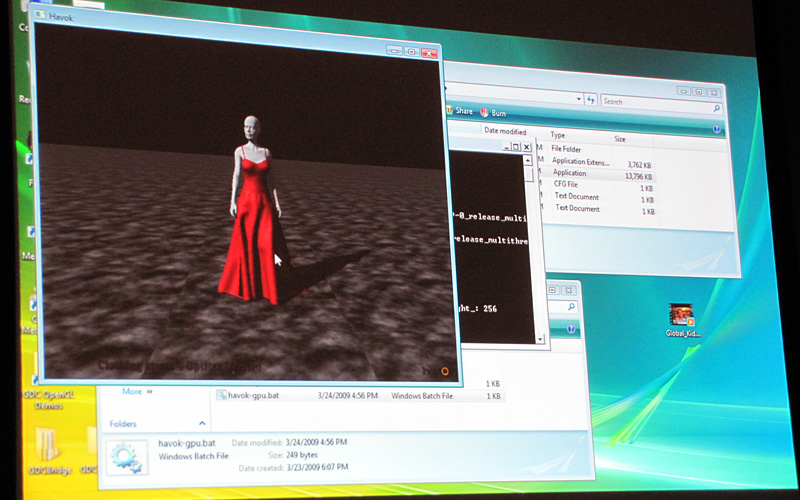Click the Havok window title text
This screenshot has height=500, width=800.
[61, 17]
